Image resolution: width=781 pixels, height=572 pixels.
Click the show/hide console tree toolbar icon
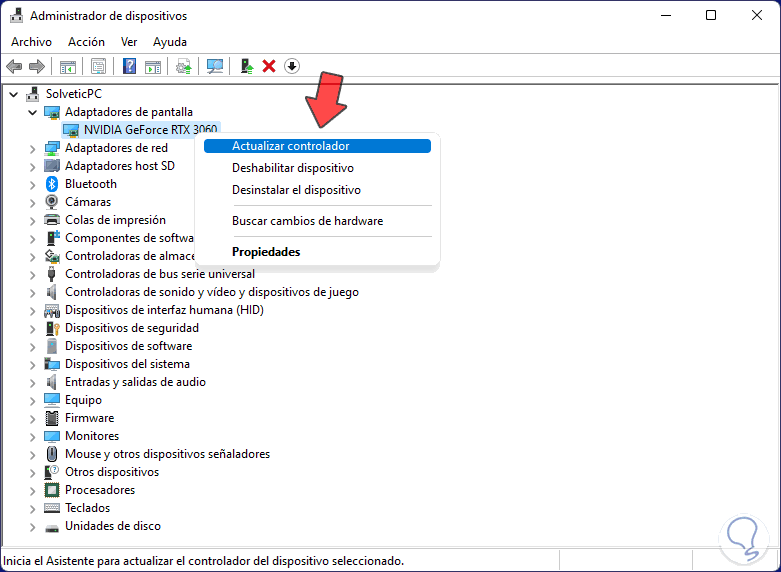click(68, 66)
